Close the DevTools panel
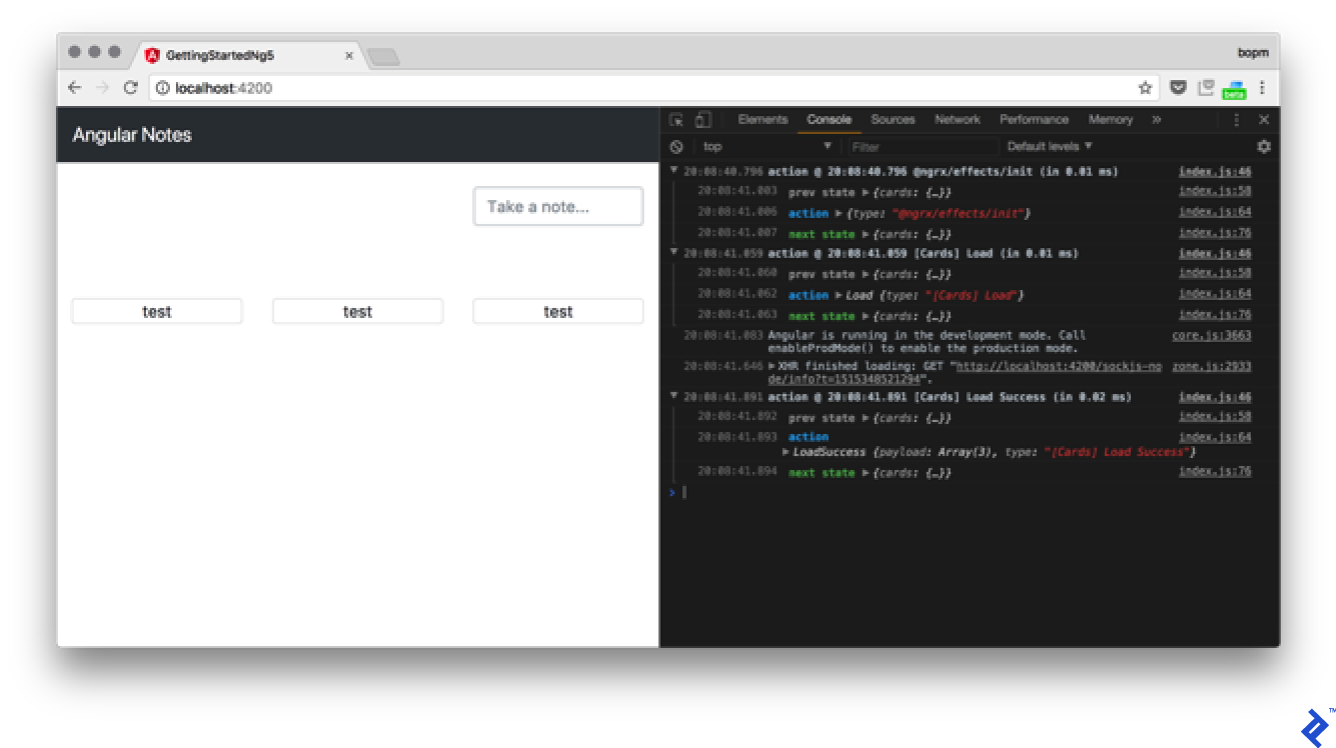This screenshot has height=748, width=1336. coord(1263,120)
